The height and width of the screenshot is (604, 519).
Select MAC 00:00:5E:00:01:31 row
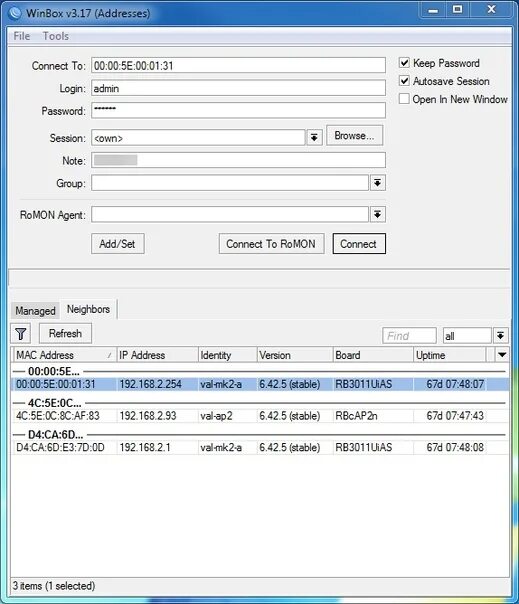point(260,384)
